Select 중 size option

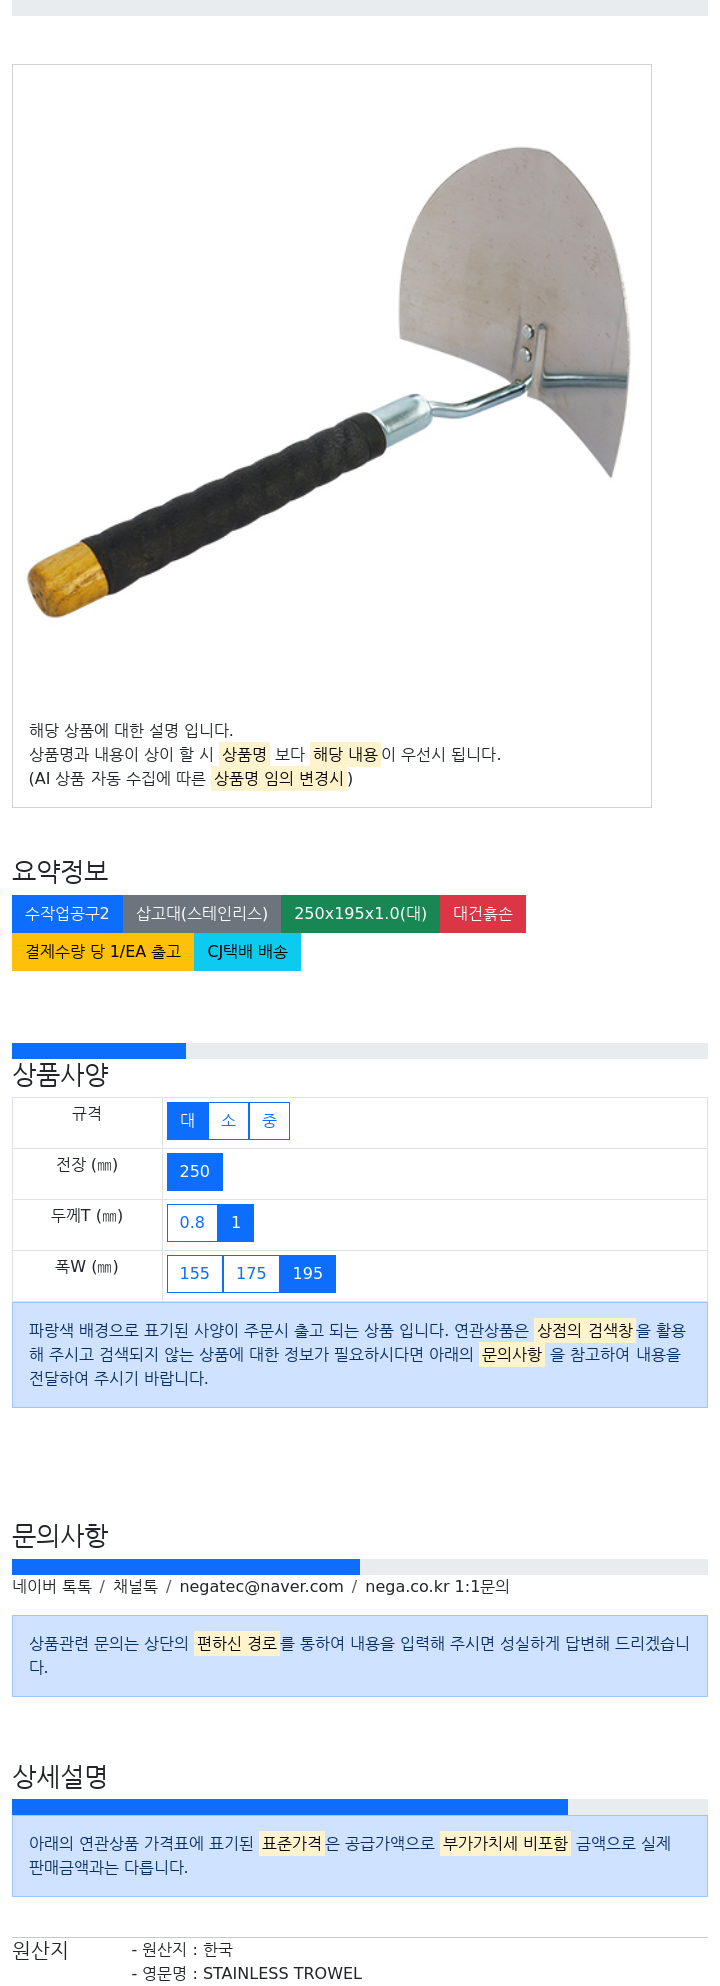269,1121
